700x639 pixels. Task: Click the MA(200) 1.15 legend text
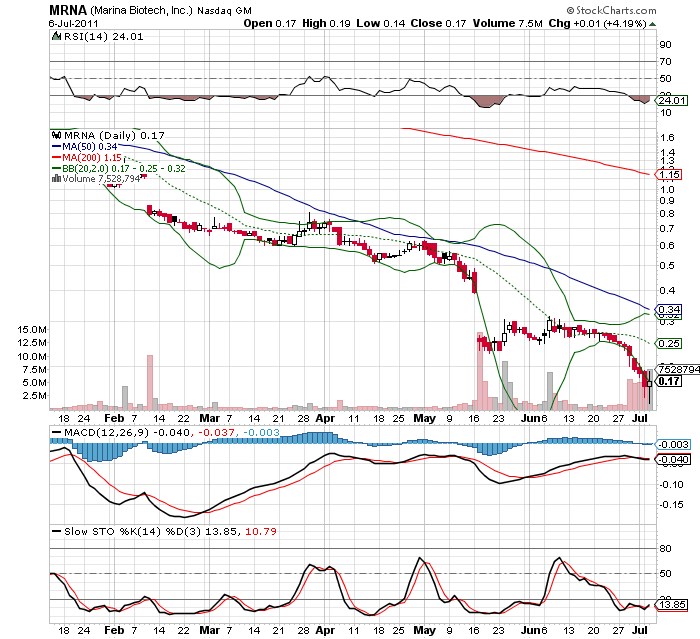pyautogui.click(x=92, y=158)
